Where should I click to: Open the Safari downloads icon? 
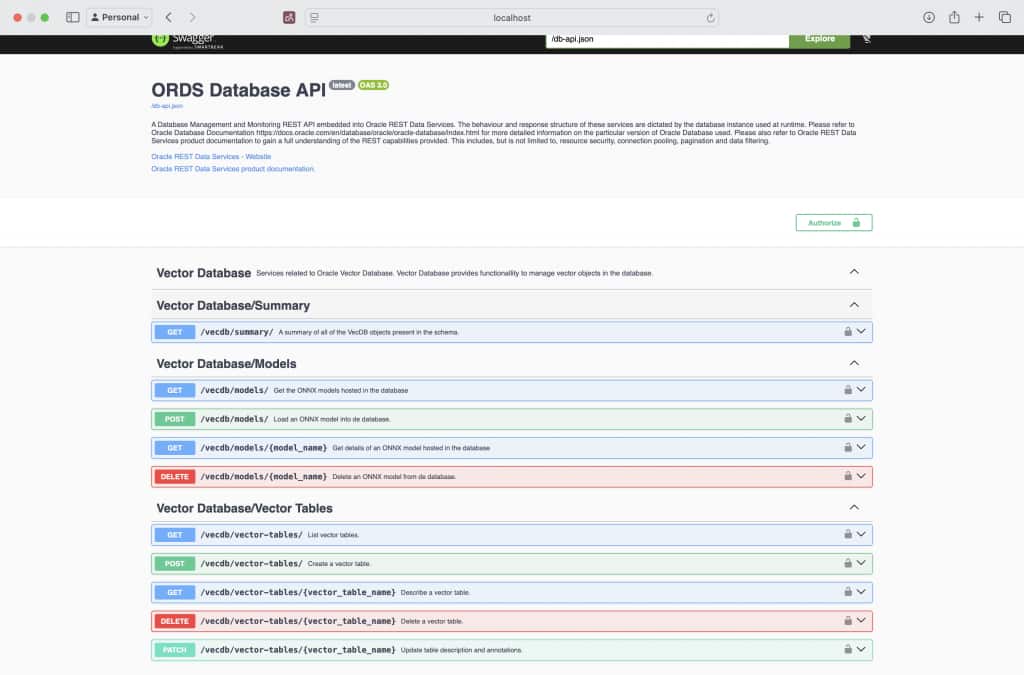point(930,16)
